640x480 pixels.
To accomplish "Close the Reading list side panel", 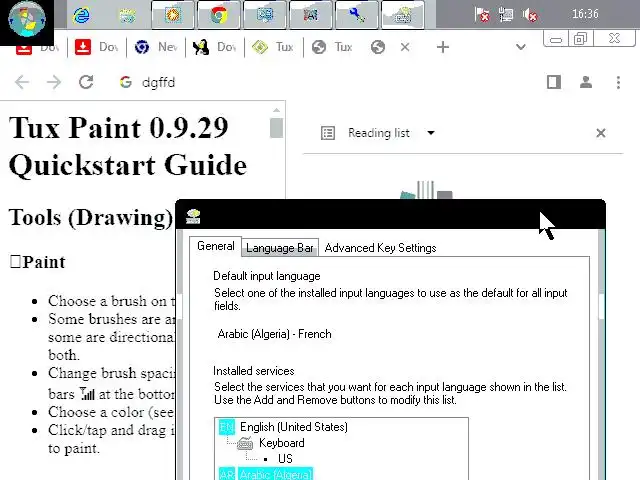I will [x=601, y=133].
